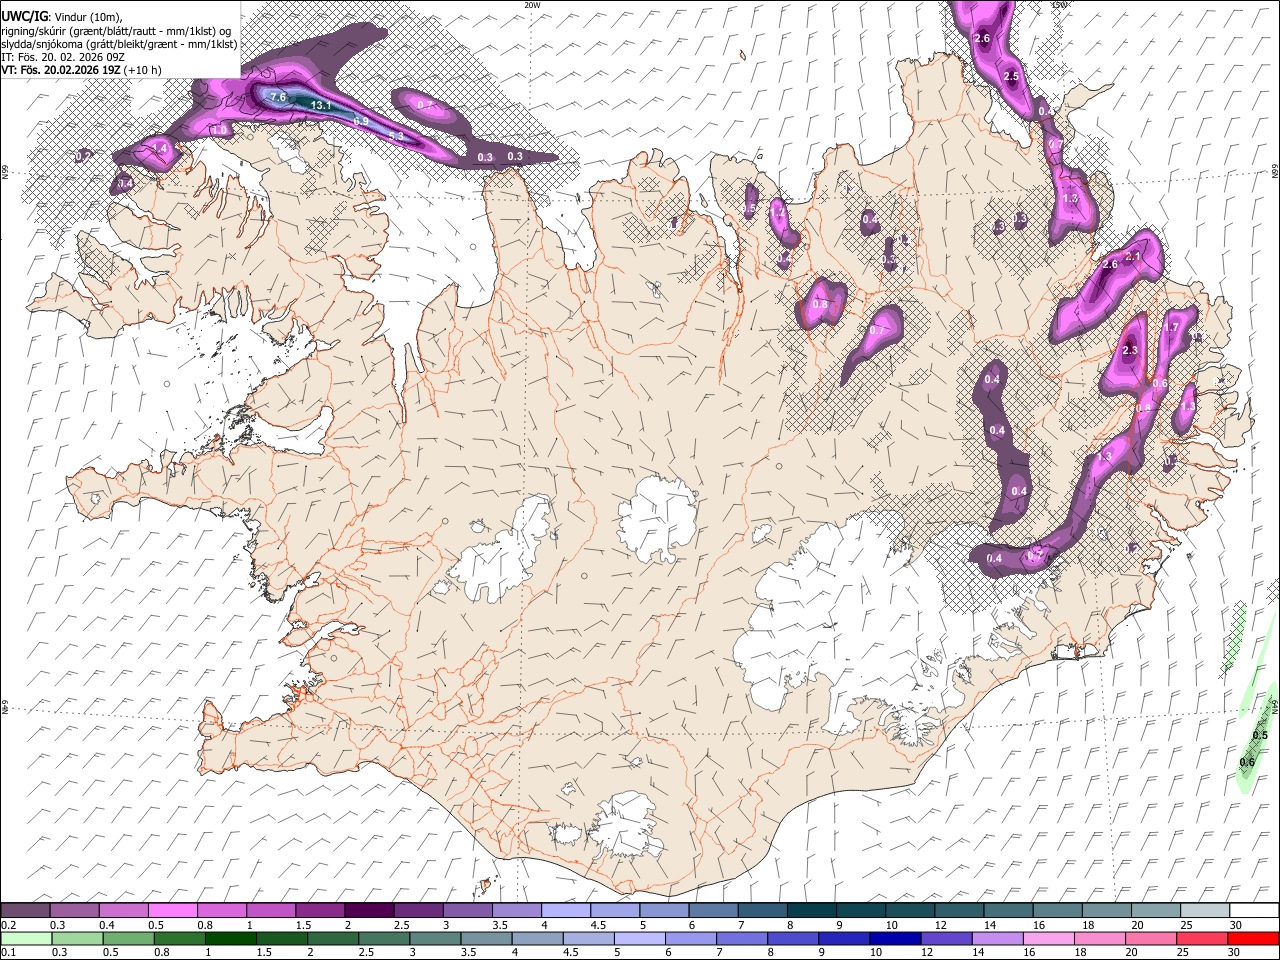
Task: Click the 0.7 value in northern offshore band
Action: pyautogui.click(x=425, y=105)
